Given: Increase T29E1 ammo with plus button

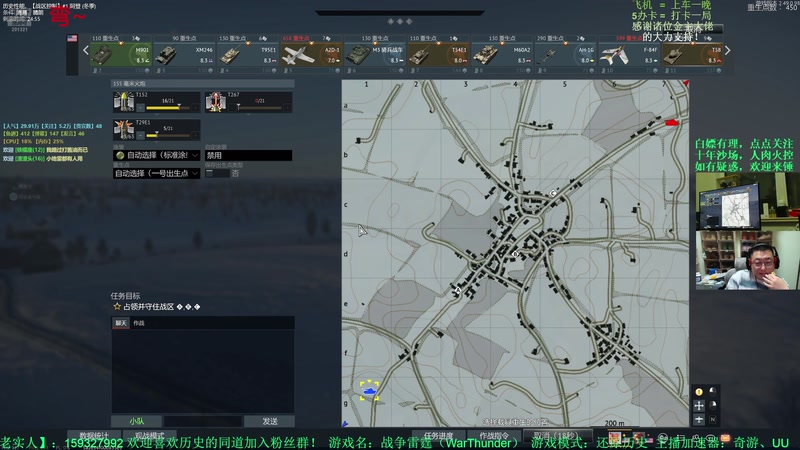Looking at the screenshot, I should 195,136.
